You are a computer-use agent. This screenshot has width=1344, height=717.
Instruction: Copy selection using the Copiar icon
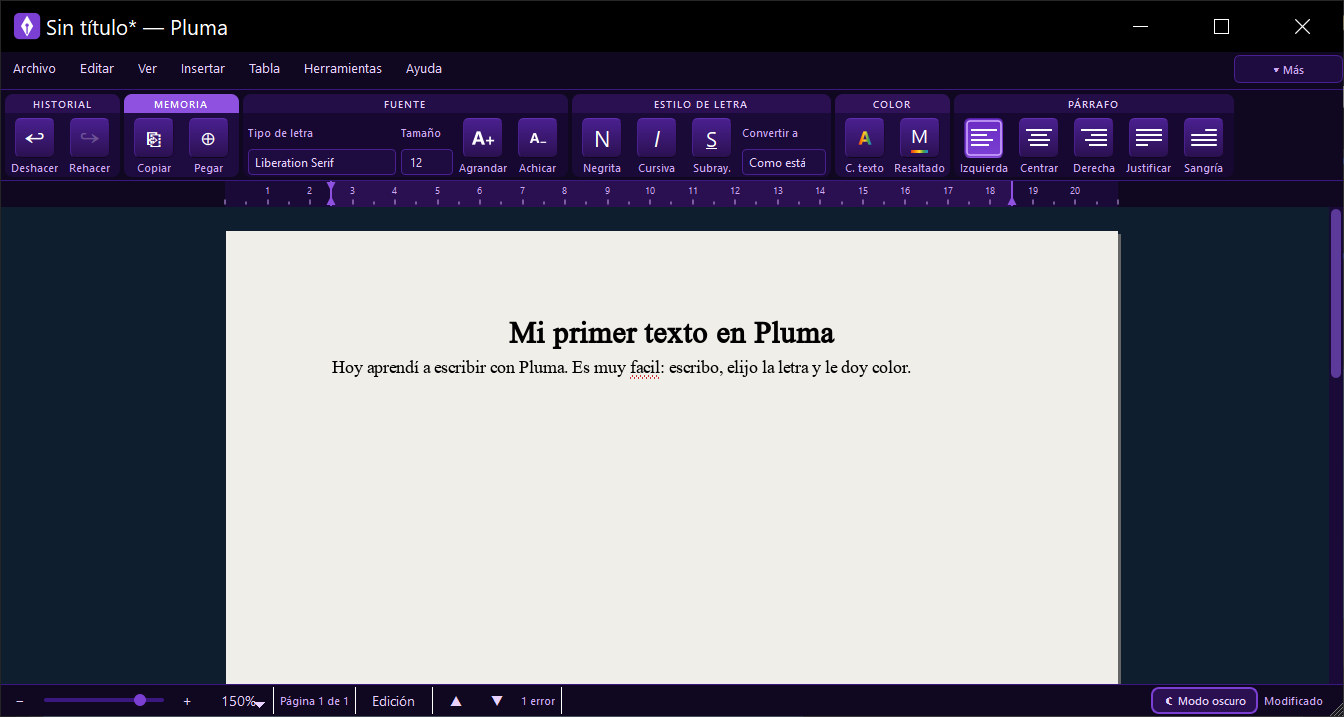[153, 138]
